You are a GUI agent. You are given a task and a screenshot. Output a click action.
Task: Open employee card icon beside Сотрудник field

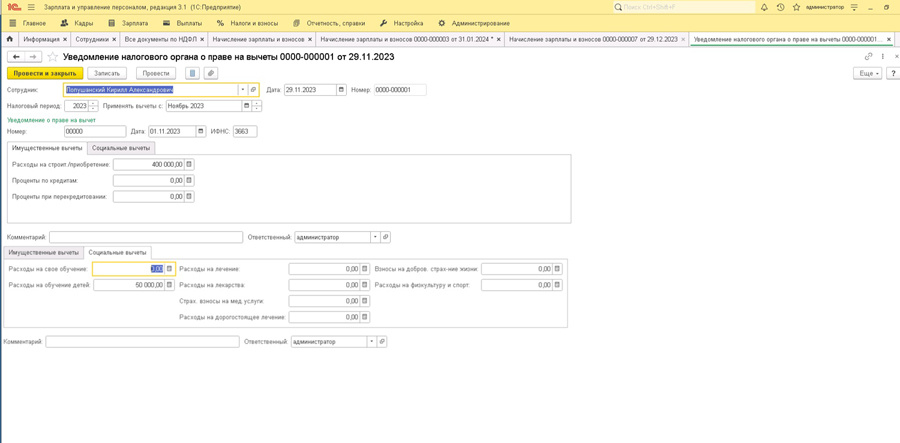(x=253, y=90)
